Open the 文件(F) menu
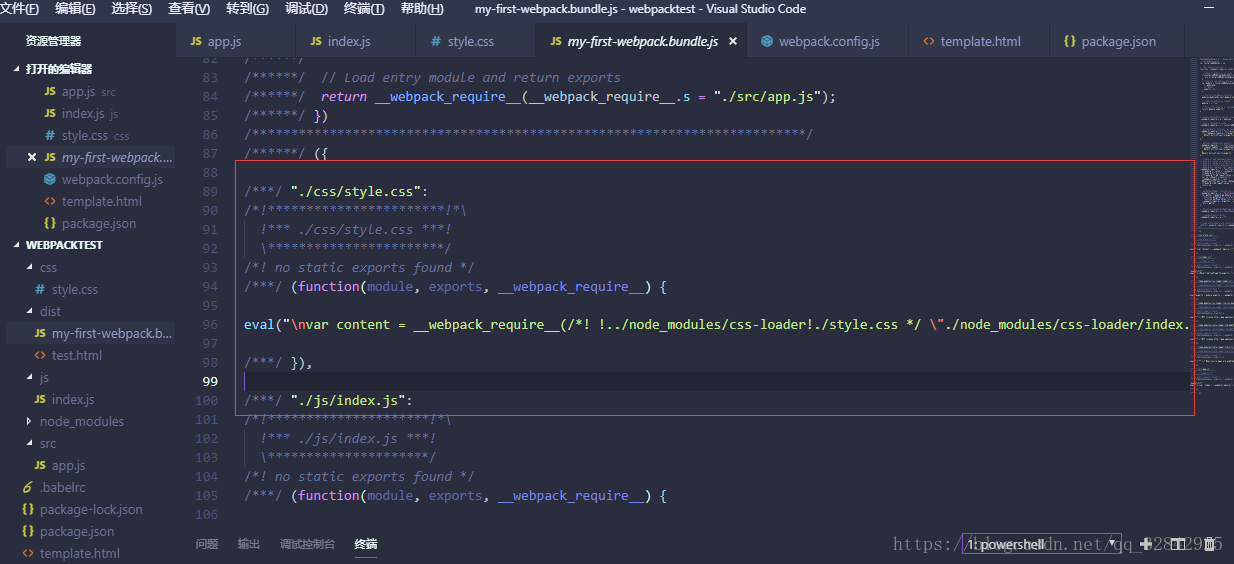This screenshot has width=1234, height=564. tap(20, 9)
